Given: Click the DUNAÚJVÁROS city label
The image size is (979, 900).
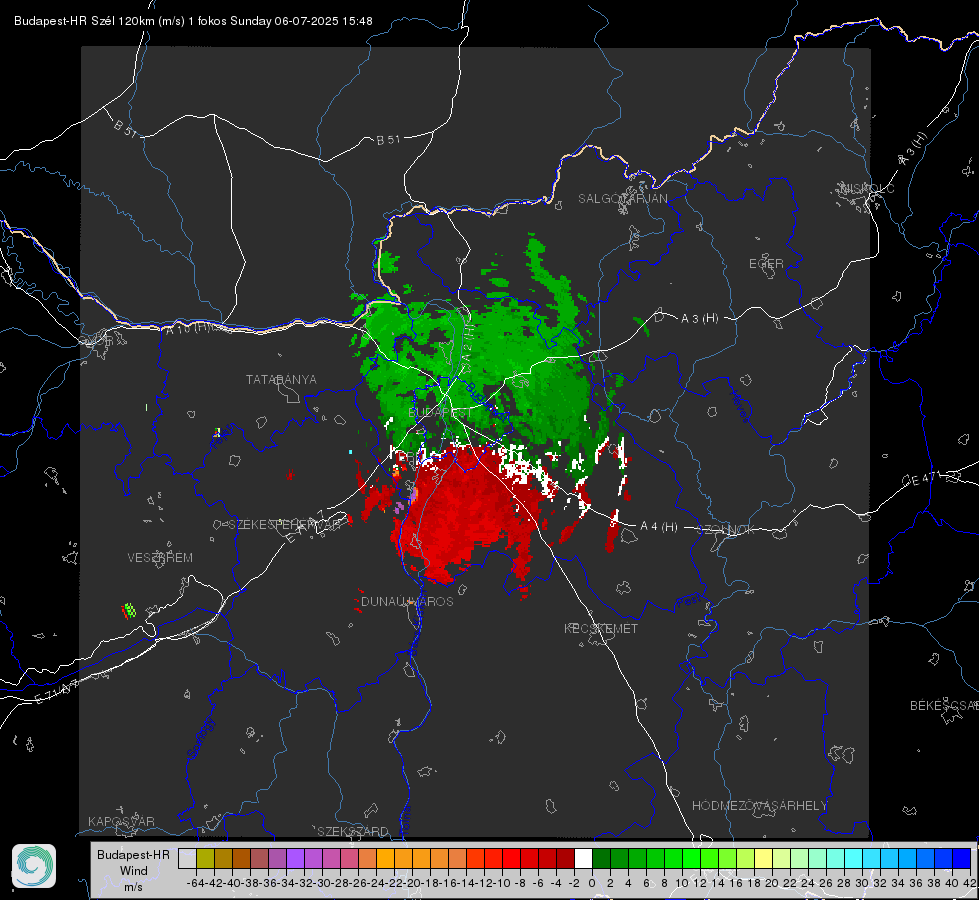Looking at the screenshot, I should (407, 601).
